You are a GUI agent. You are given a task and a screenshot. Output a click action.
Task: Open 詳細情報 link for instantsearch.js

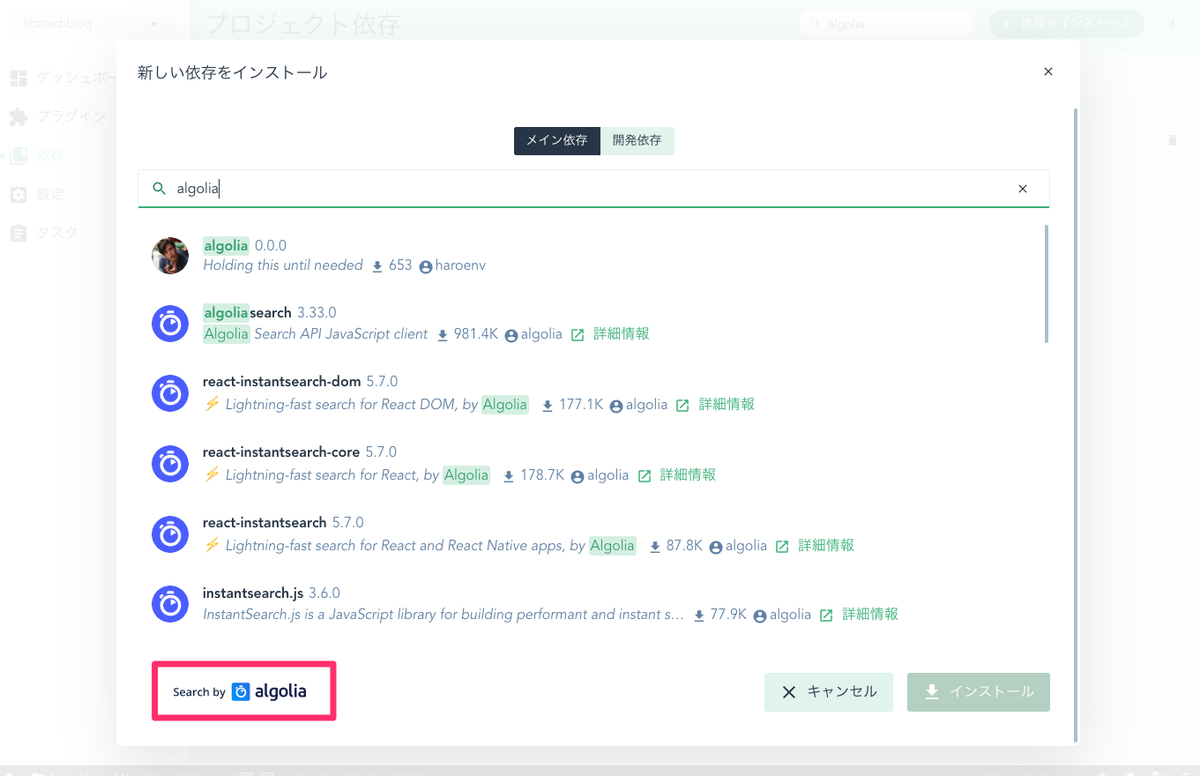click(x=870, y=615)
